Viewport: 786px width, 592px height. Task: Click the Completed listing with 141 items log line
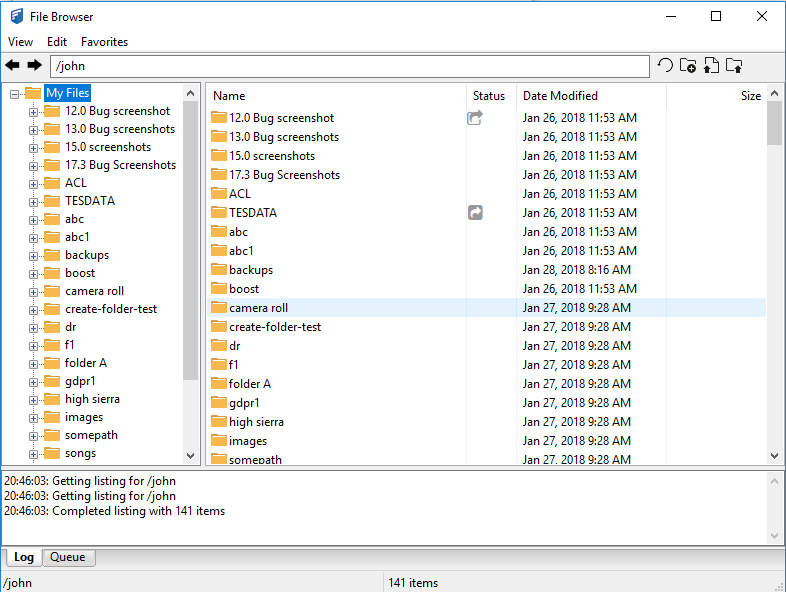point(114,511)
